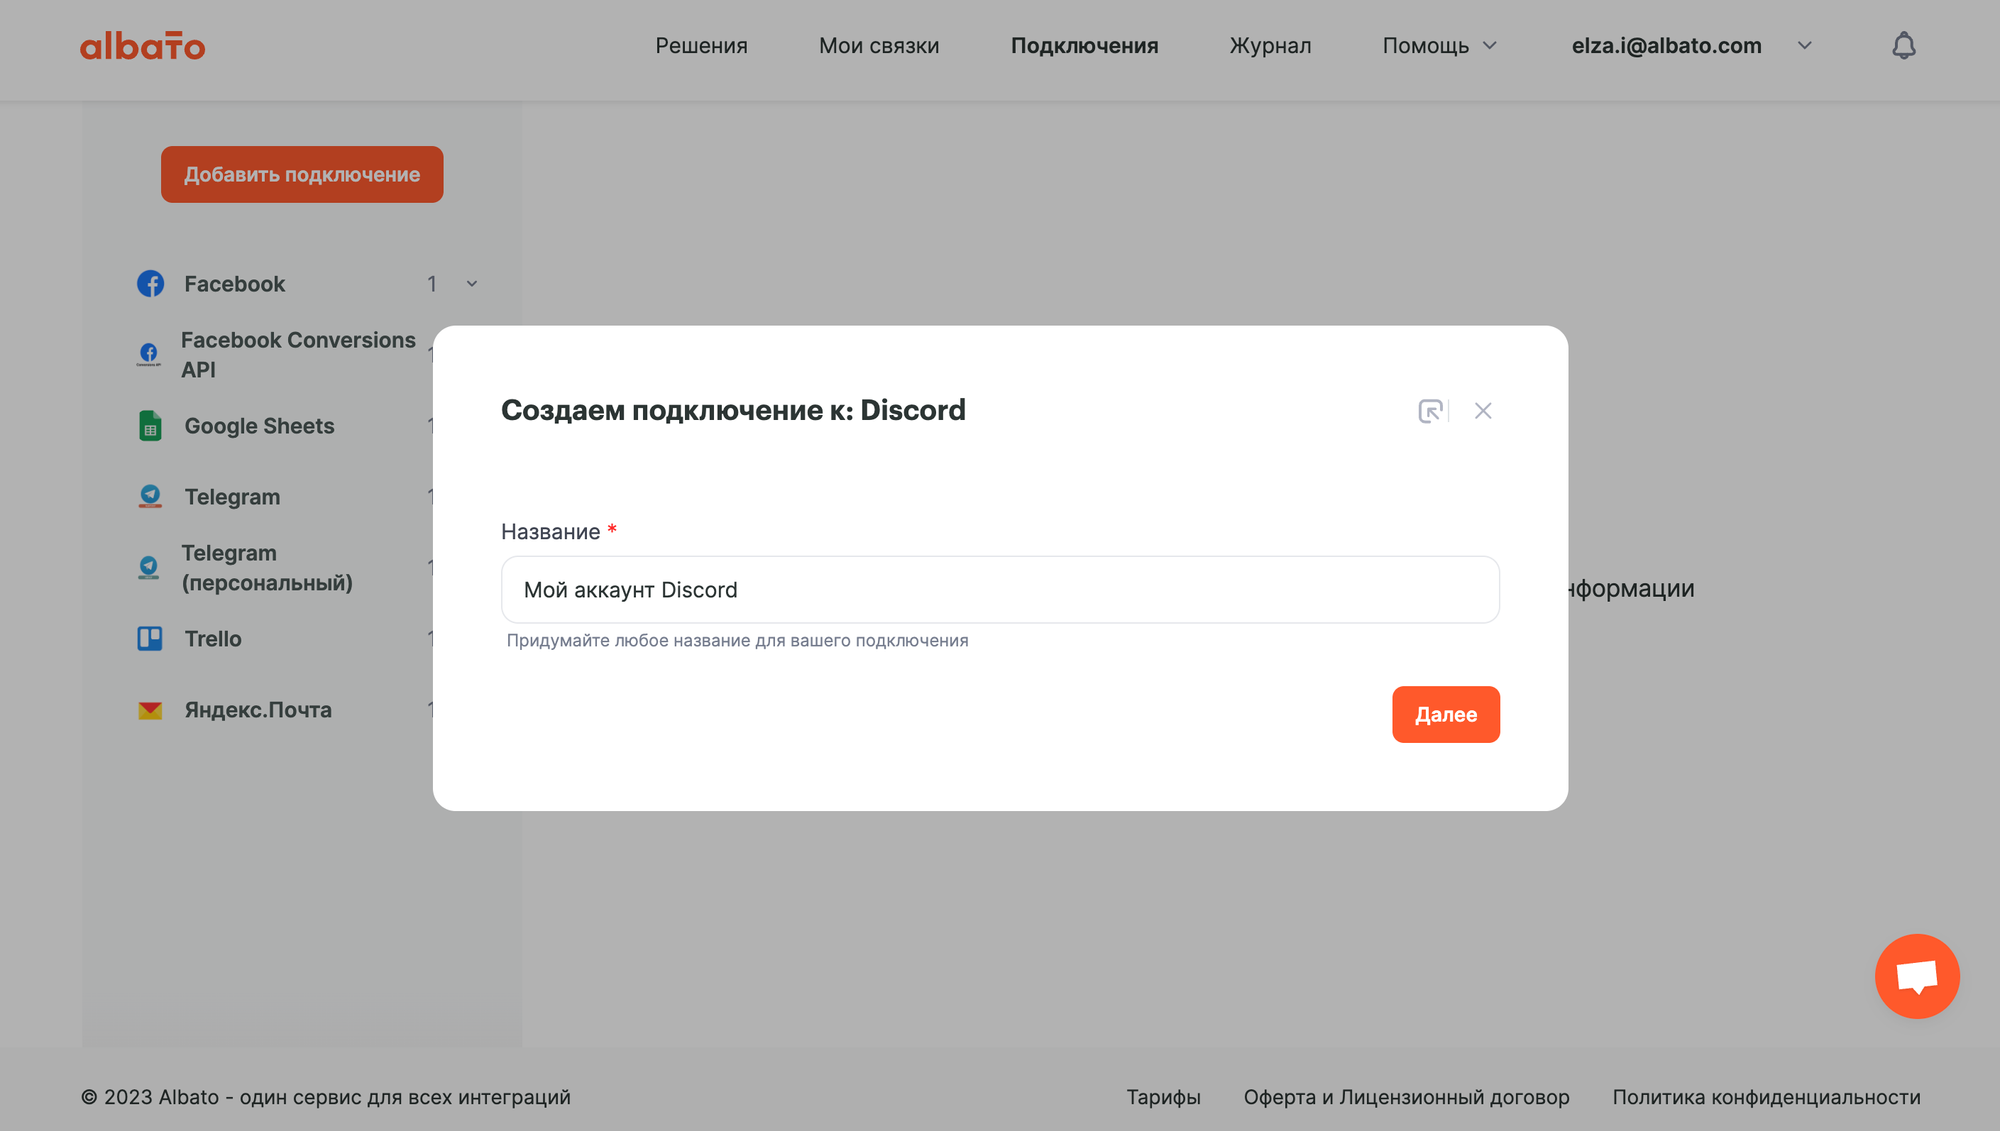This screenshot has width=2000, height=1131.
Task: Go to the Решения menu
Action: point(701,46)
